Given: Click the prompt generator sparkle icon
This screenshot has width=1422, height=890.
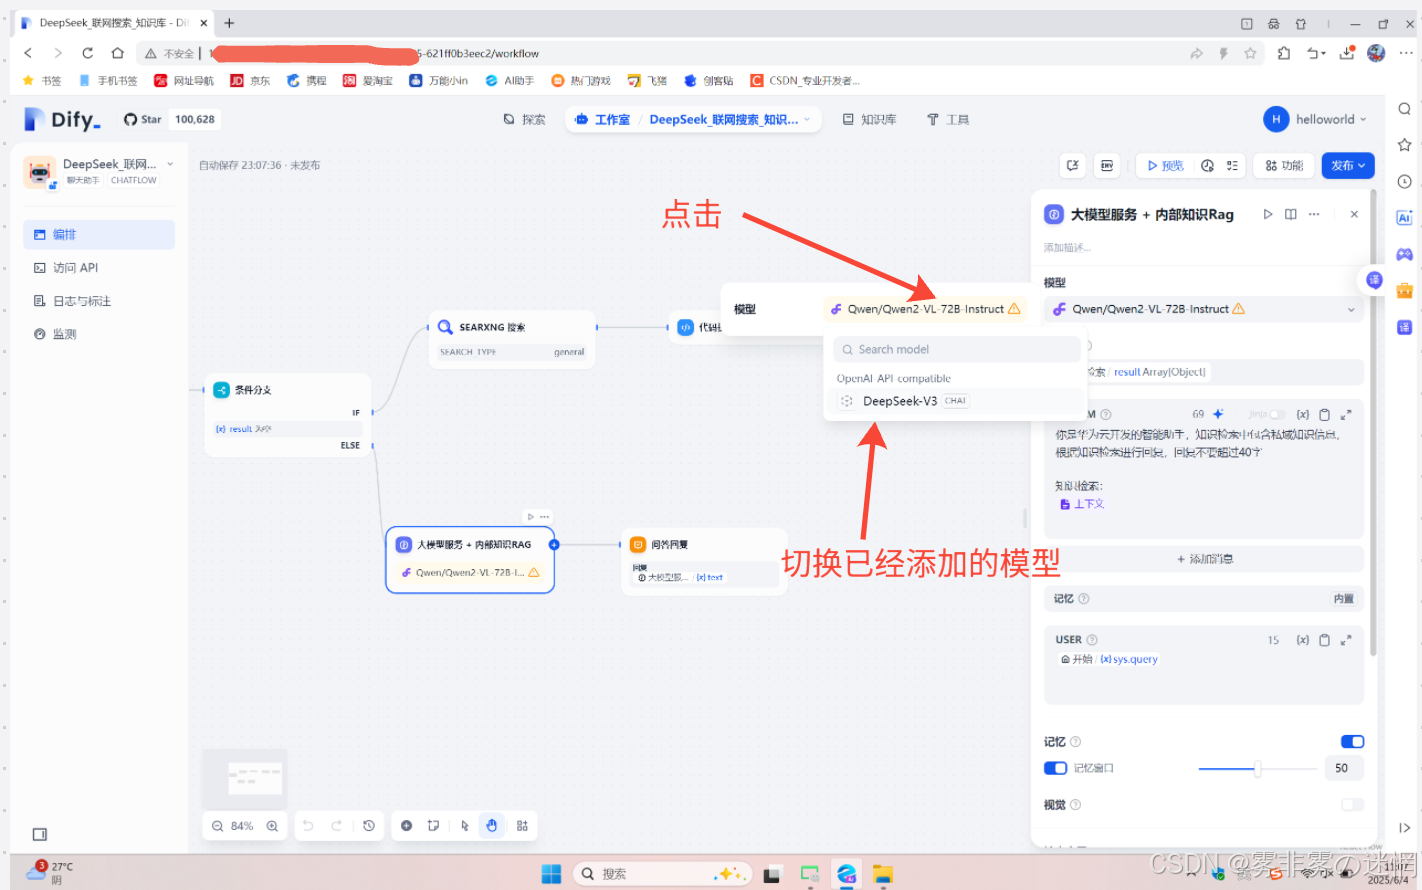Looking at the screenshot, I should (x=1218, y=414).
